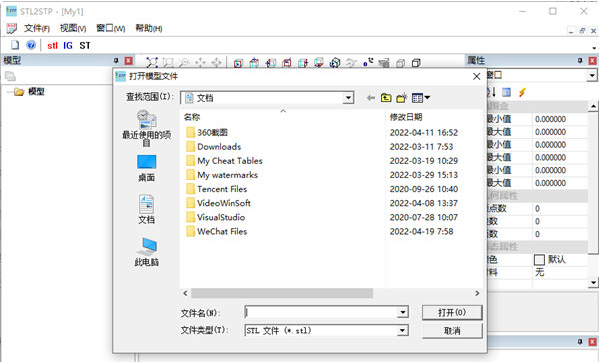Close the 打开模型文件 dialog
The image size is (599, 362).
click(x=476, y=76)
